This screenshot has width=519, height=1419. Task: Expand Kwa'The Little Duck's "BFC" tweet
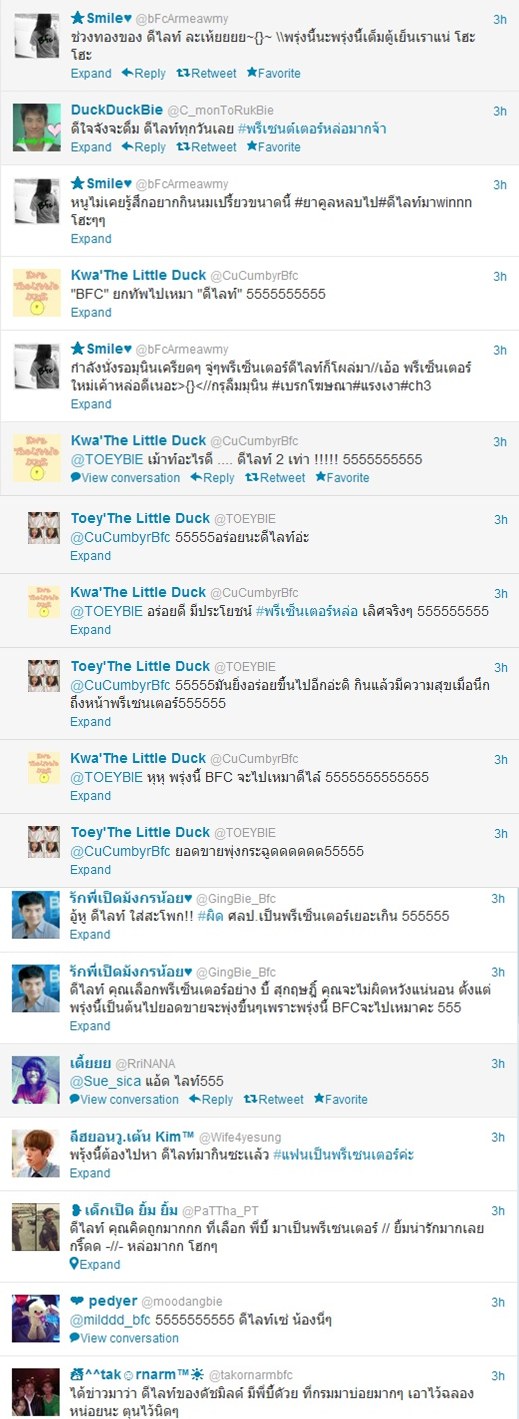(91, 312)
